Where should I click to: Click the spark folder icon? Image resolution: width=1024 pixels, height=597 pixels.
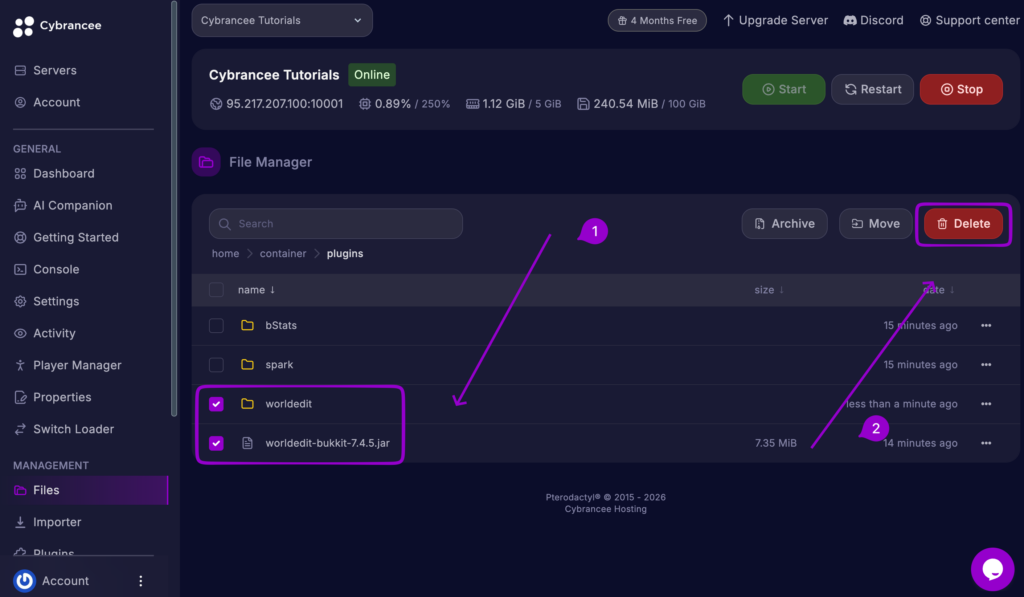click(x=248, y=364)
